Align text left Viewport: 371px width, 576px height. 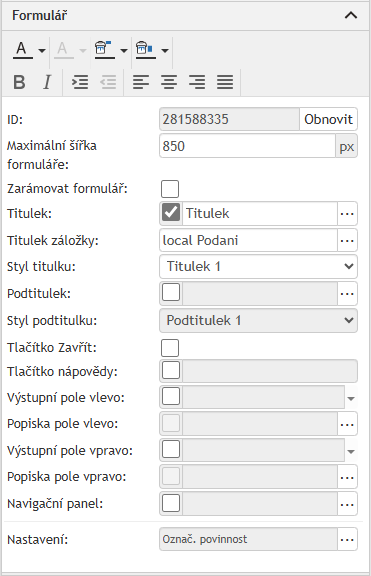point(141,82)
